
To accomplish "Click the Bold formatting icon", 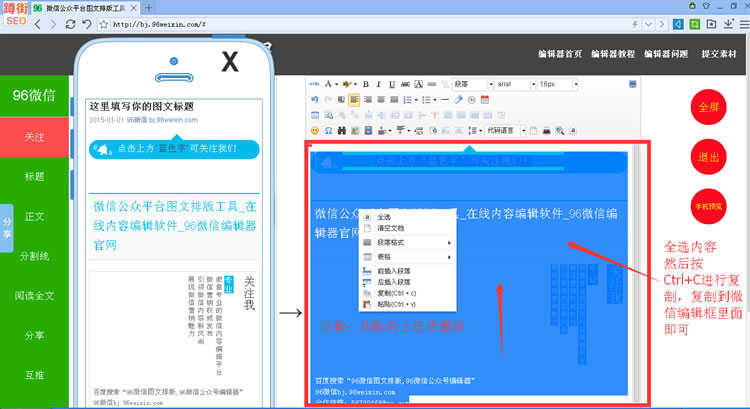I will point(366,84).
